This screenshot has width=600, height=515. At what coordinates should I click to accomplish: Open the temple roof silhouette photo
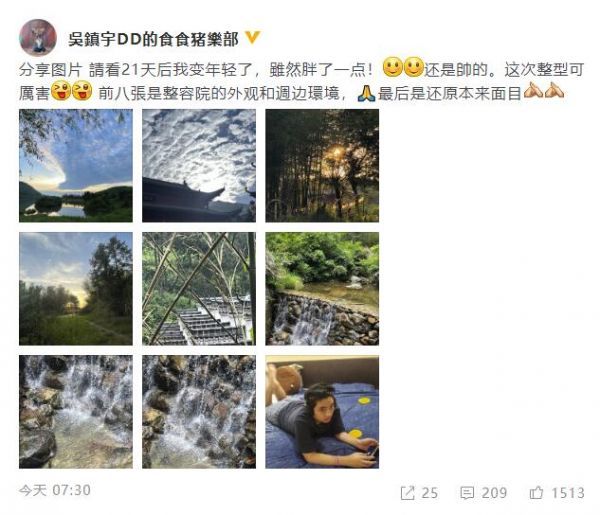199,166
